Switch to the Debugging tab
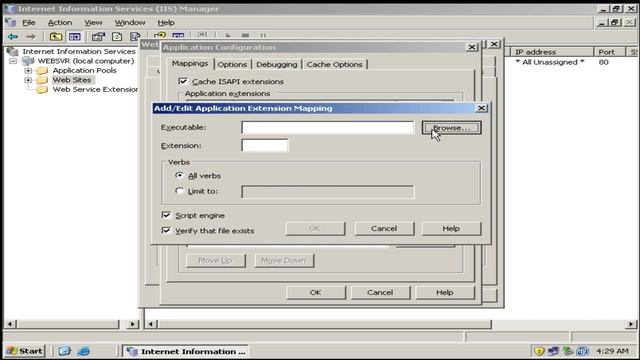The width and height of the screenshot is (640, 360). [x=277, y=64]
